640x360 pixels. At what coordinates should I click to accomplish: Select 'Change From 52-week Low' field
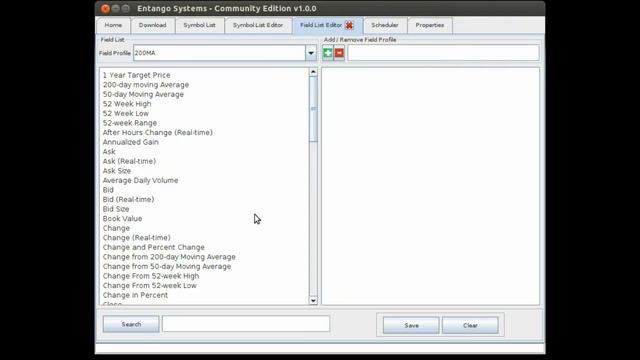click(150, 286)
